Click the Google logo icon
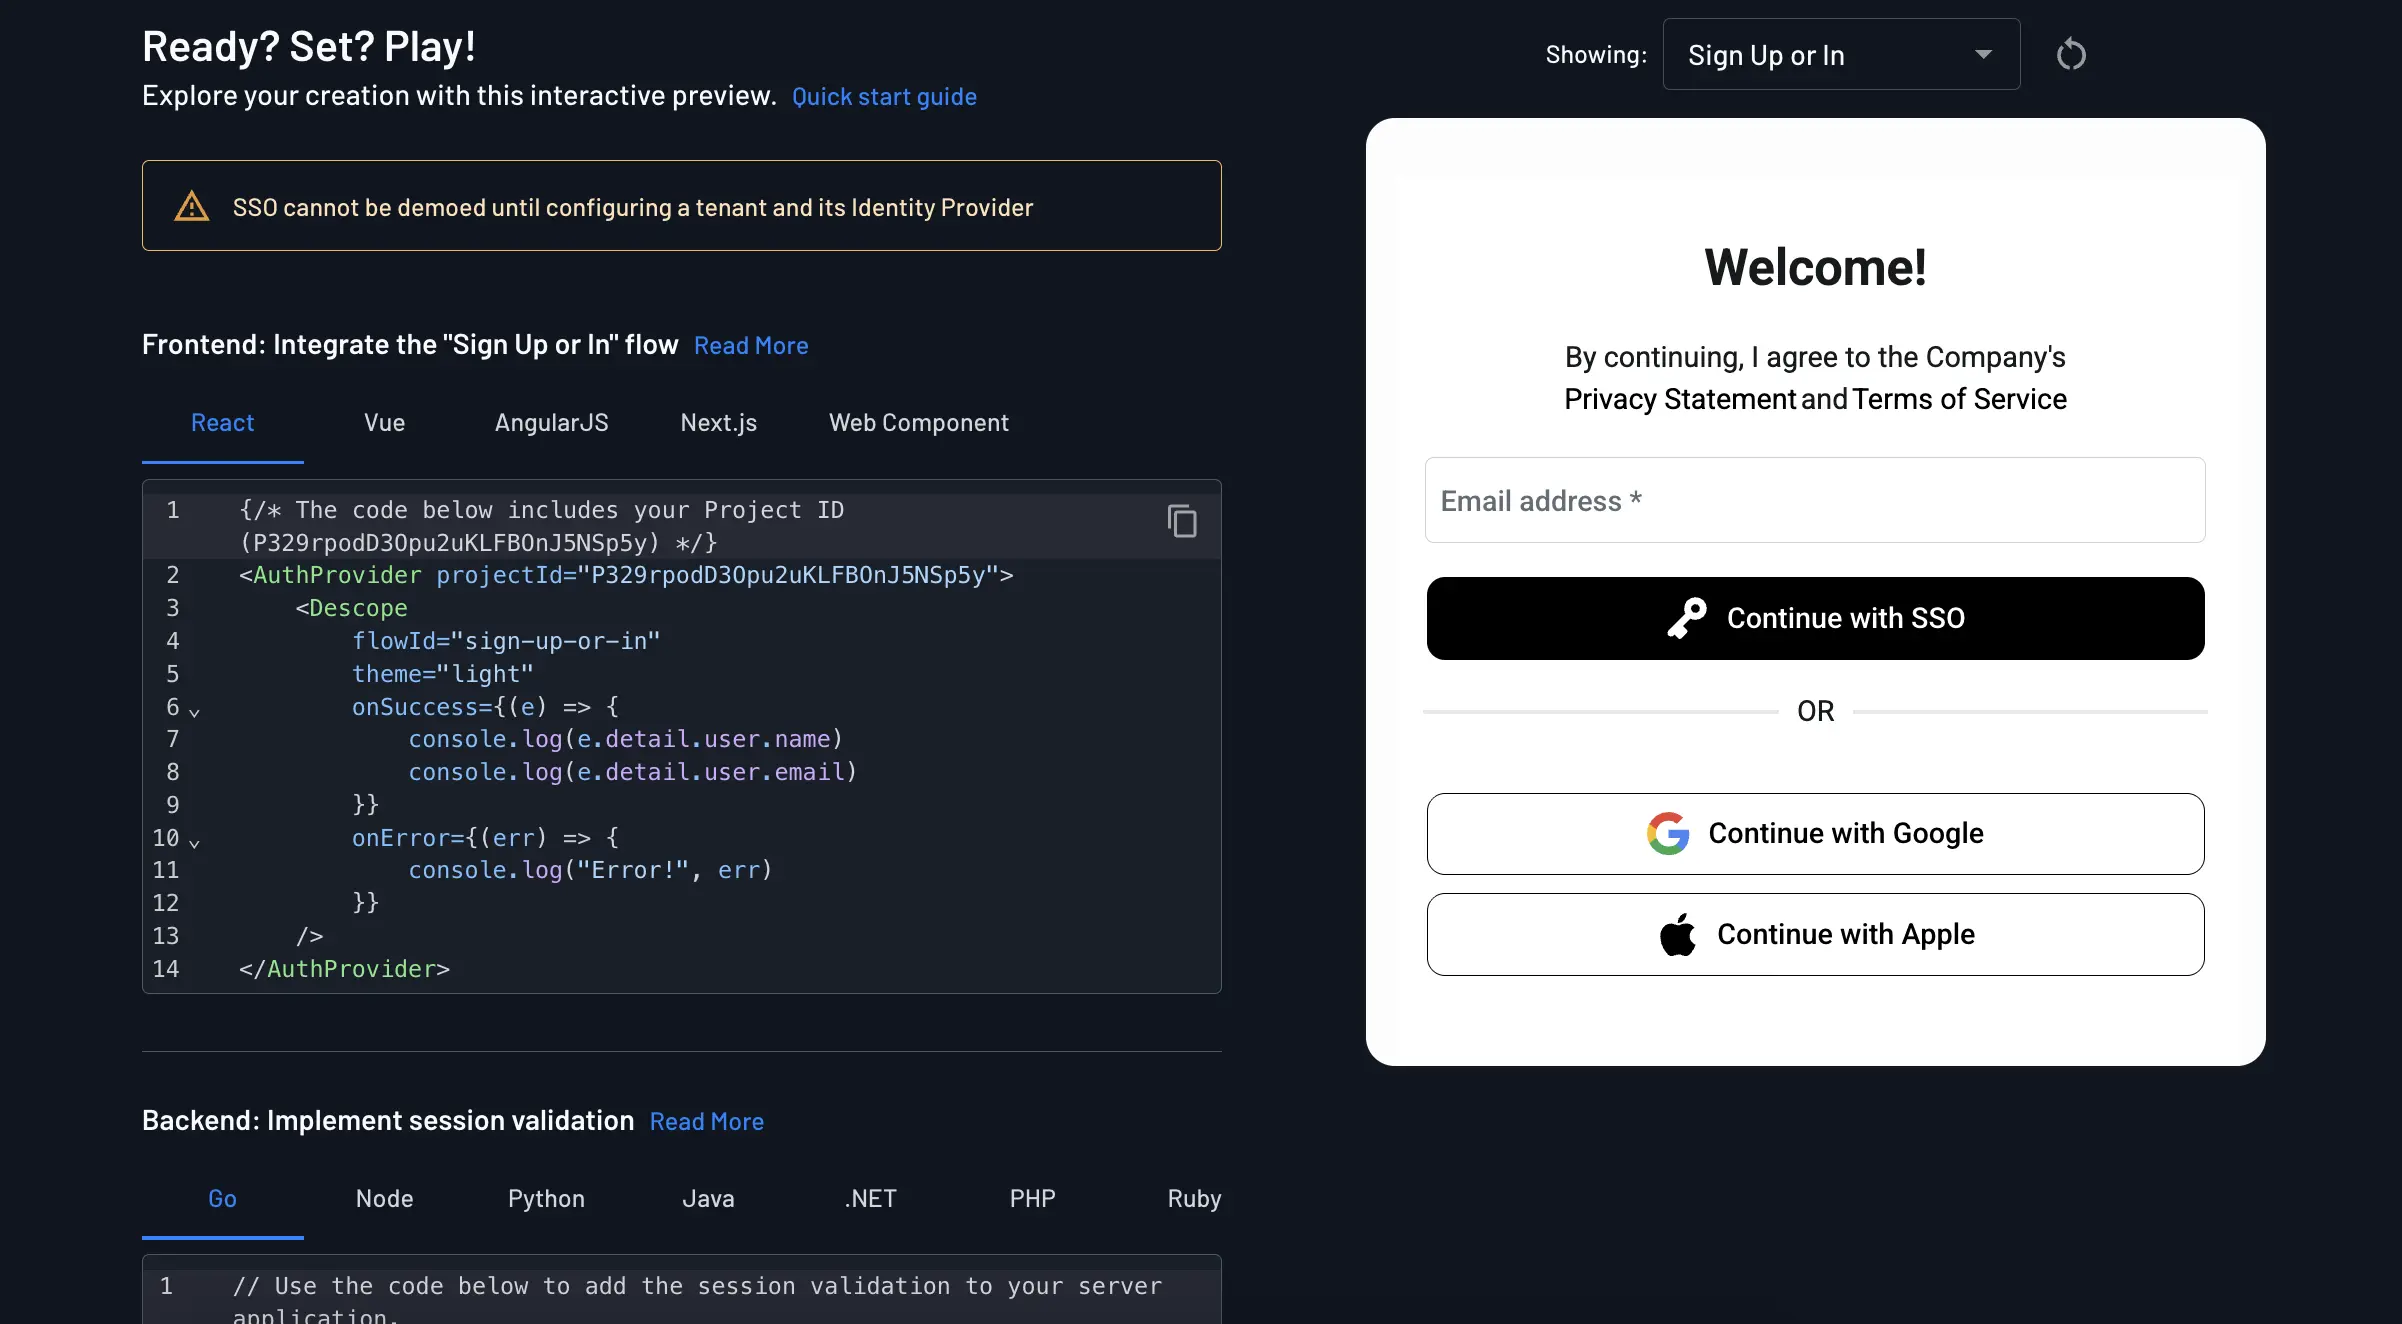This screenshot has height=1324, width=2402. pos(1667,833)
